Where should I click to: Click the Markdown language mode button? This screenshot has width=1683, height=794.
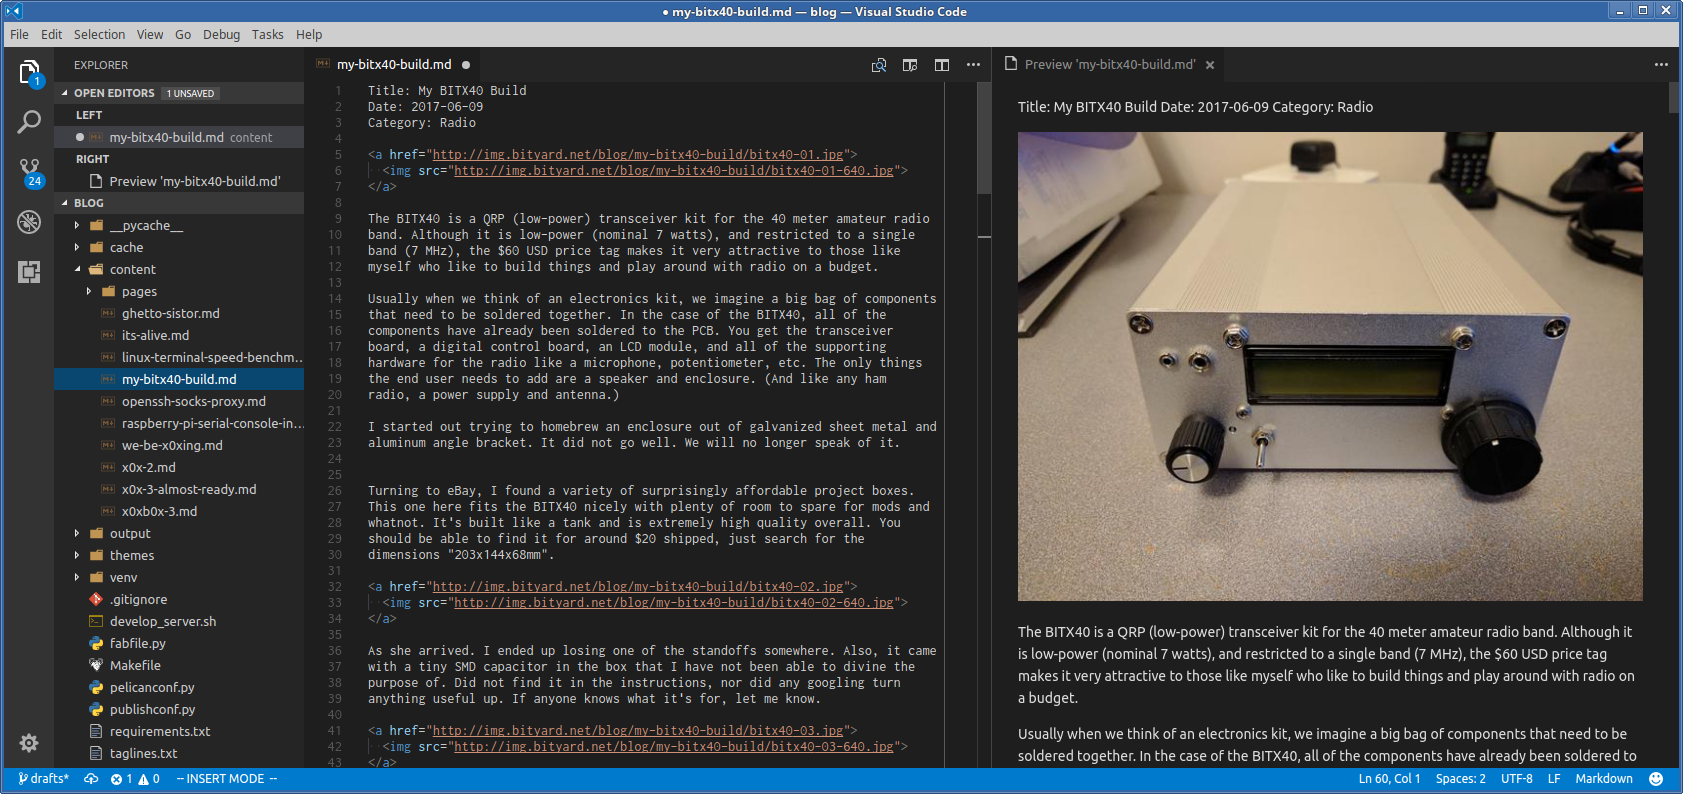point(1603,779)
